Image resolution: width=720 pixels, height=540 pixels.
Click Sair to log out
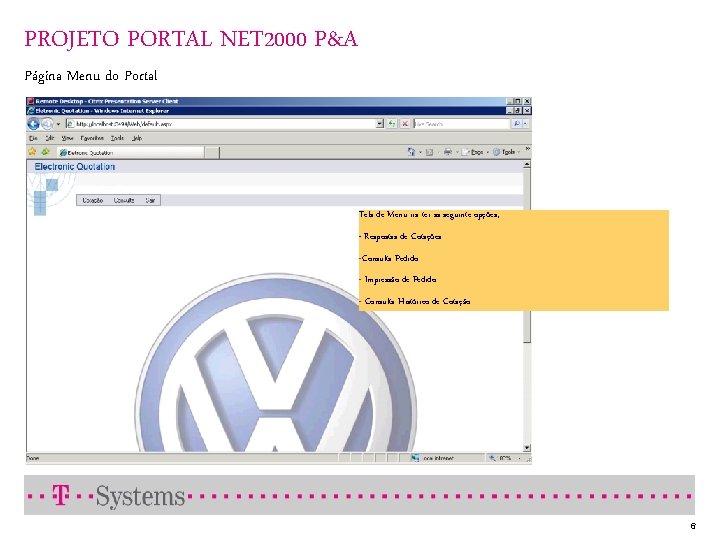click(x=150, y=200)
